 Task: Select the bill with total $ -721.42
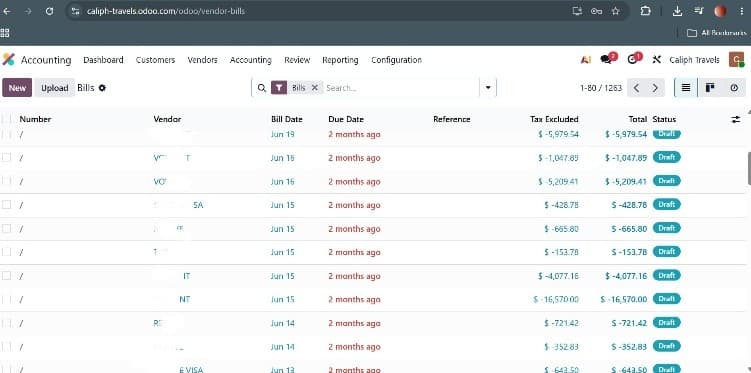point(6,323)
